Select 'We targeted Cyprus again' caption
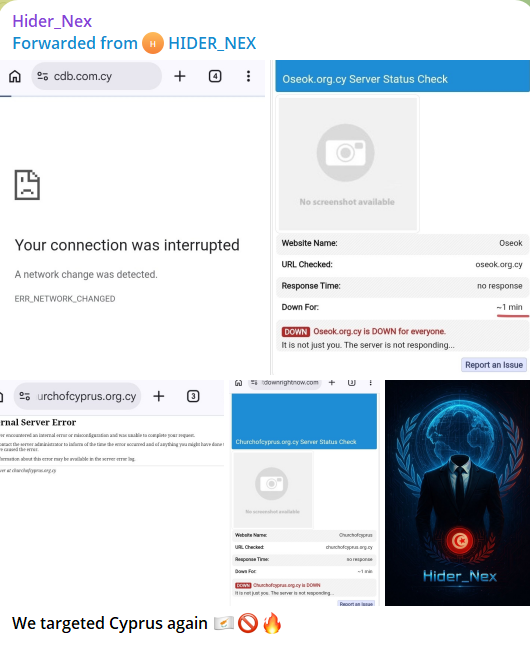530x653 pixels. point(109,623)
